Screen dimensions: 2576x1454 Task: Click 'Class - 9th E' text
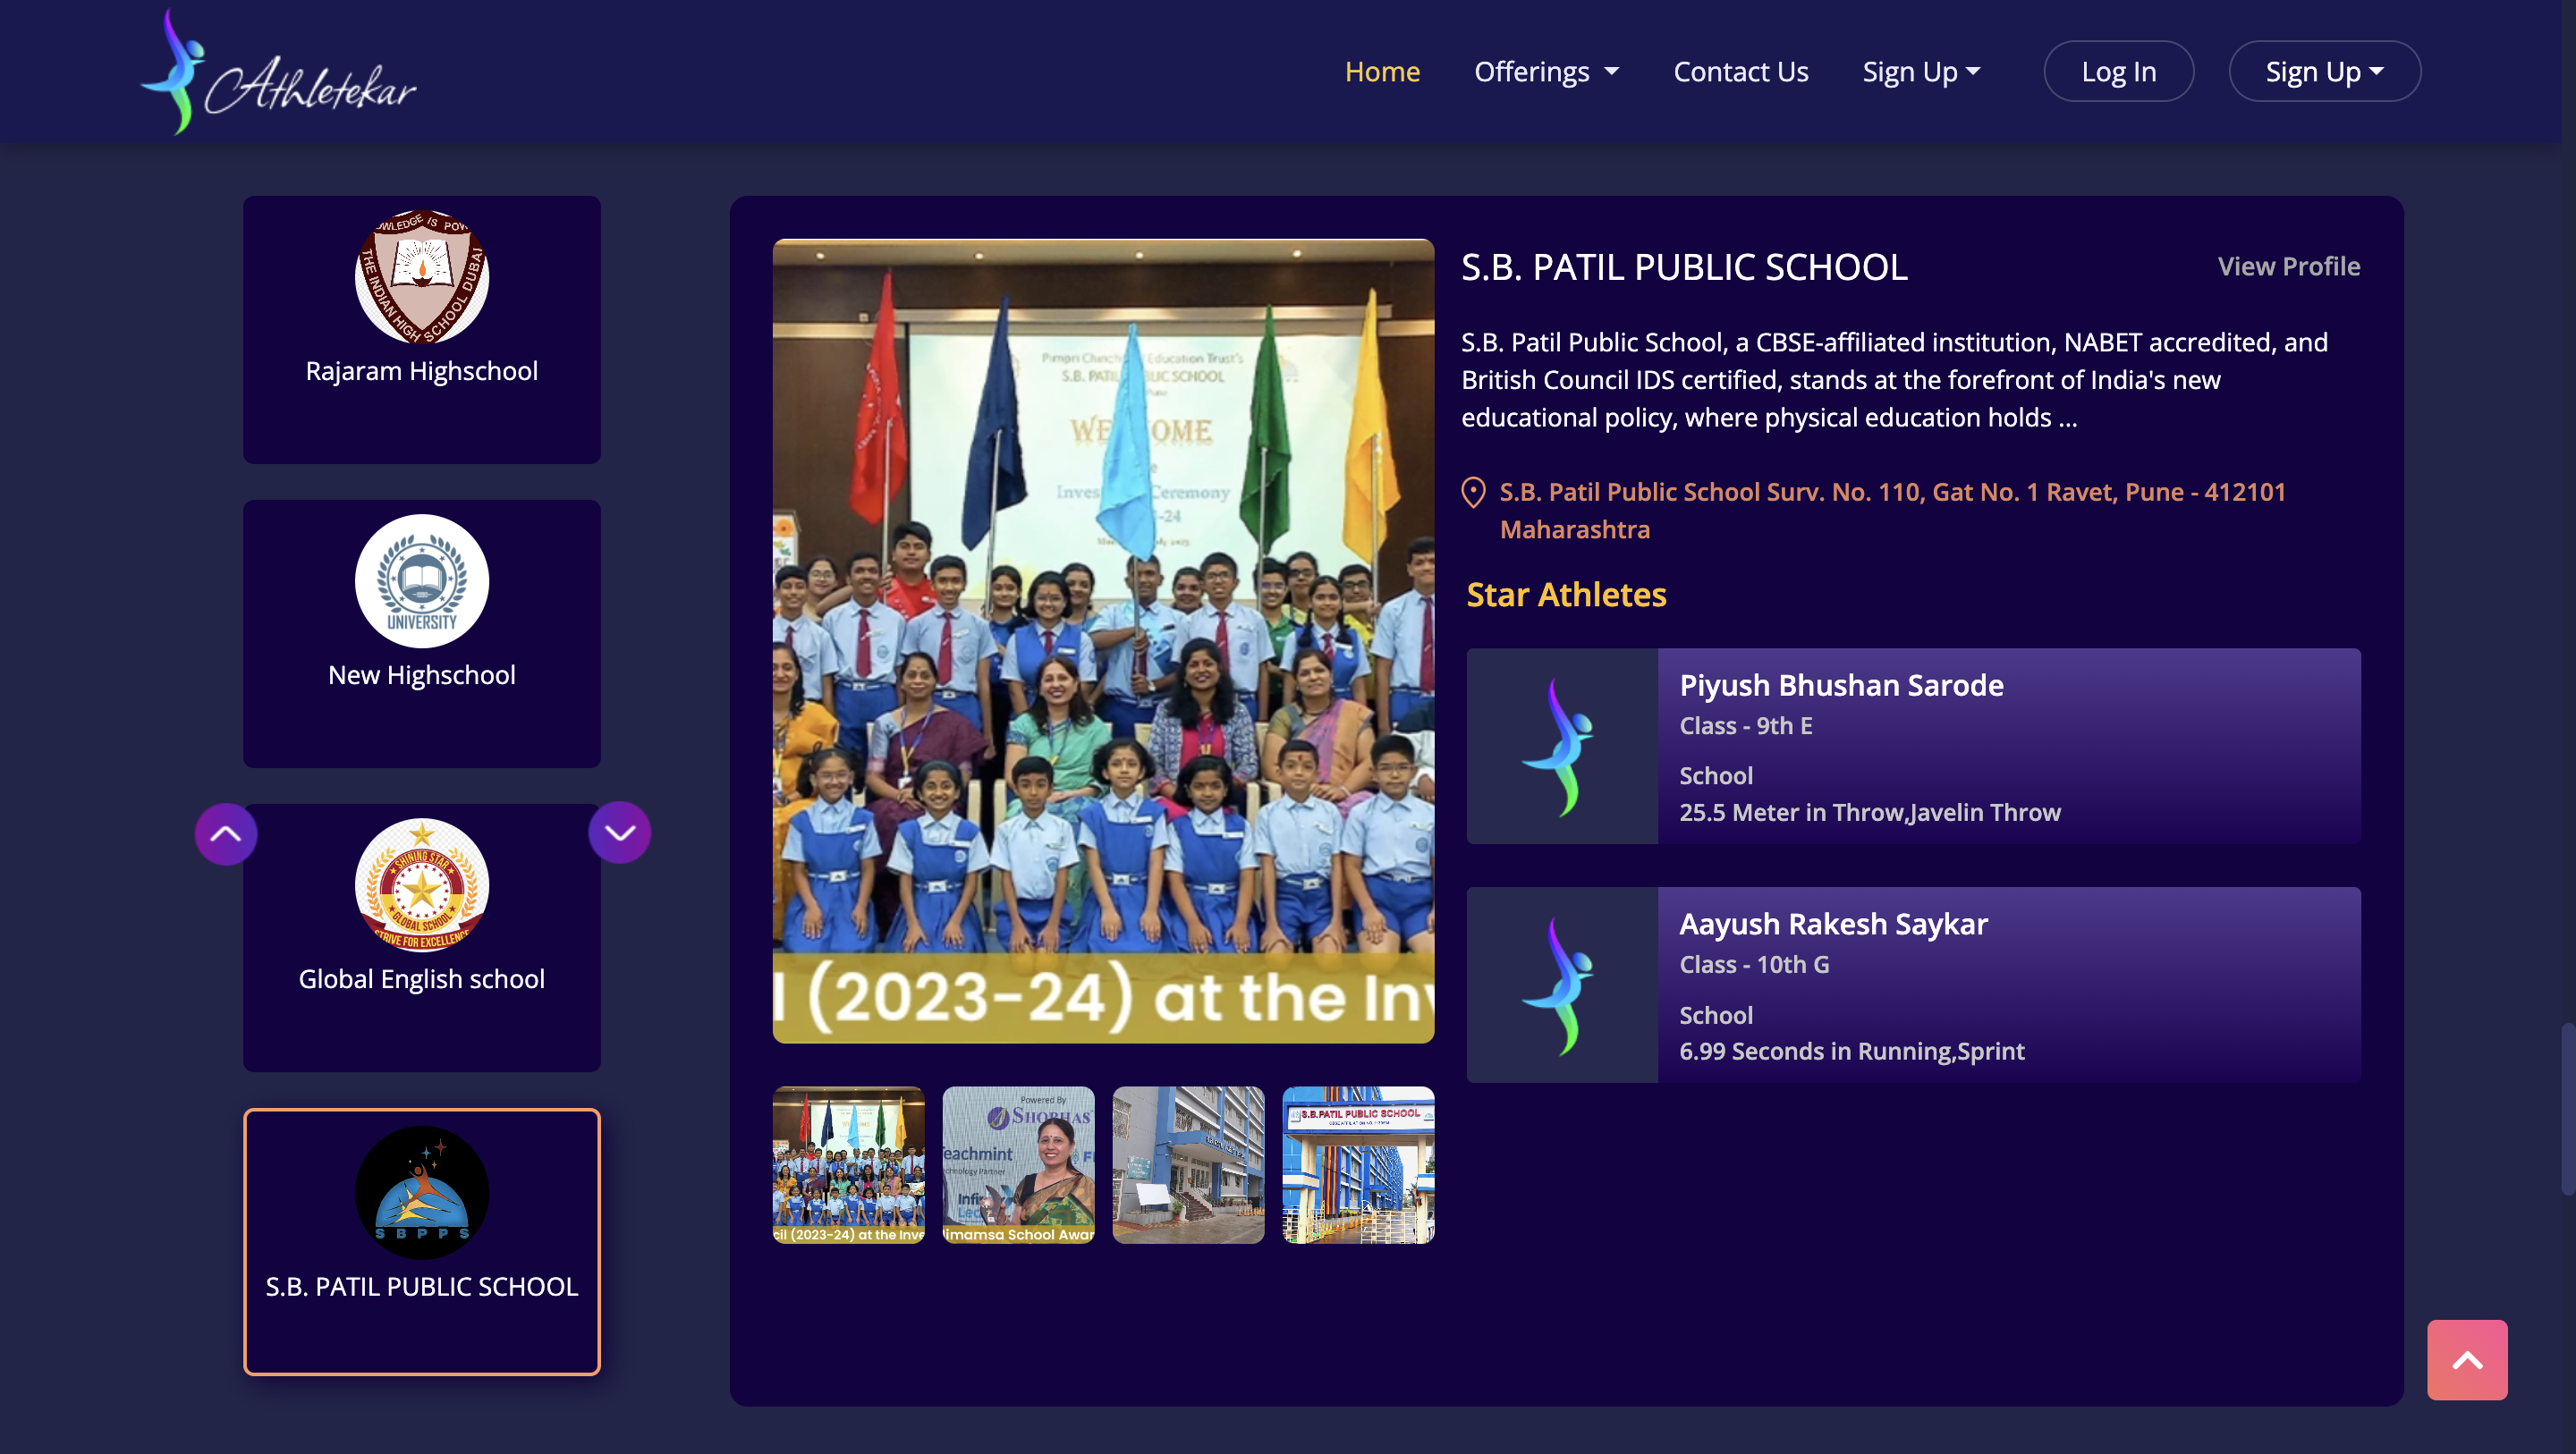point(1745,726)
